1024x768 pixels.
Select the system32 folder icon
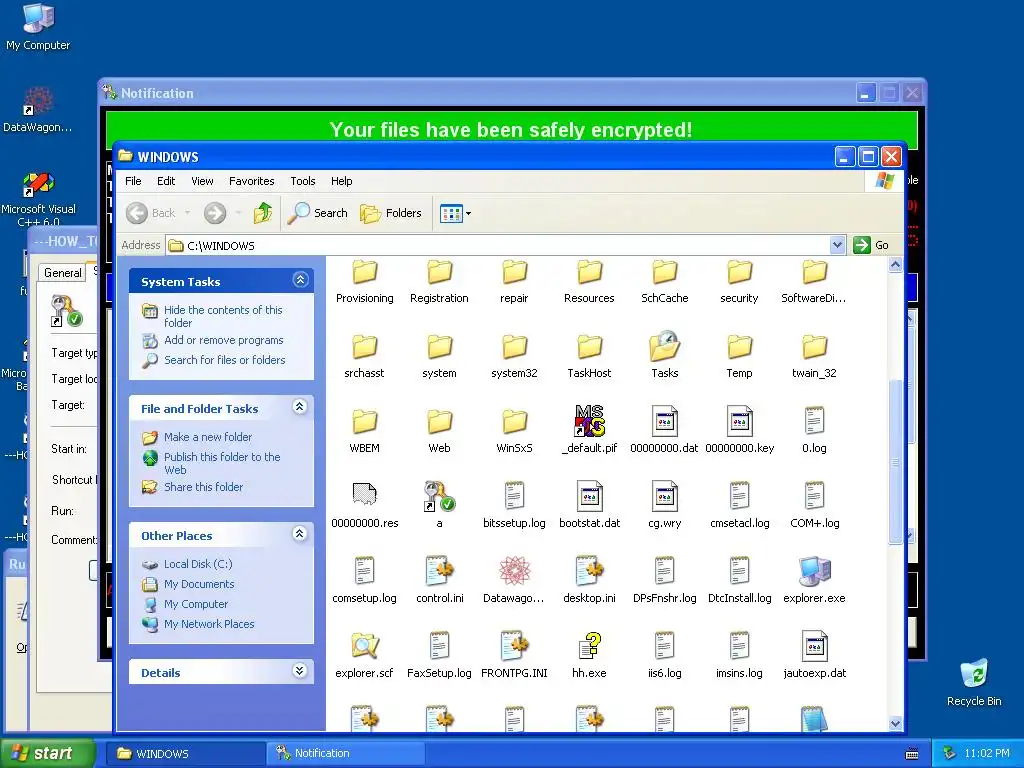[x=514, y=347]
